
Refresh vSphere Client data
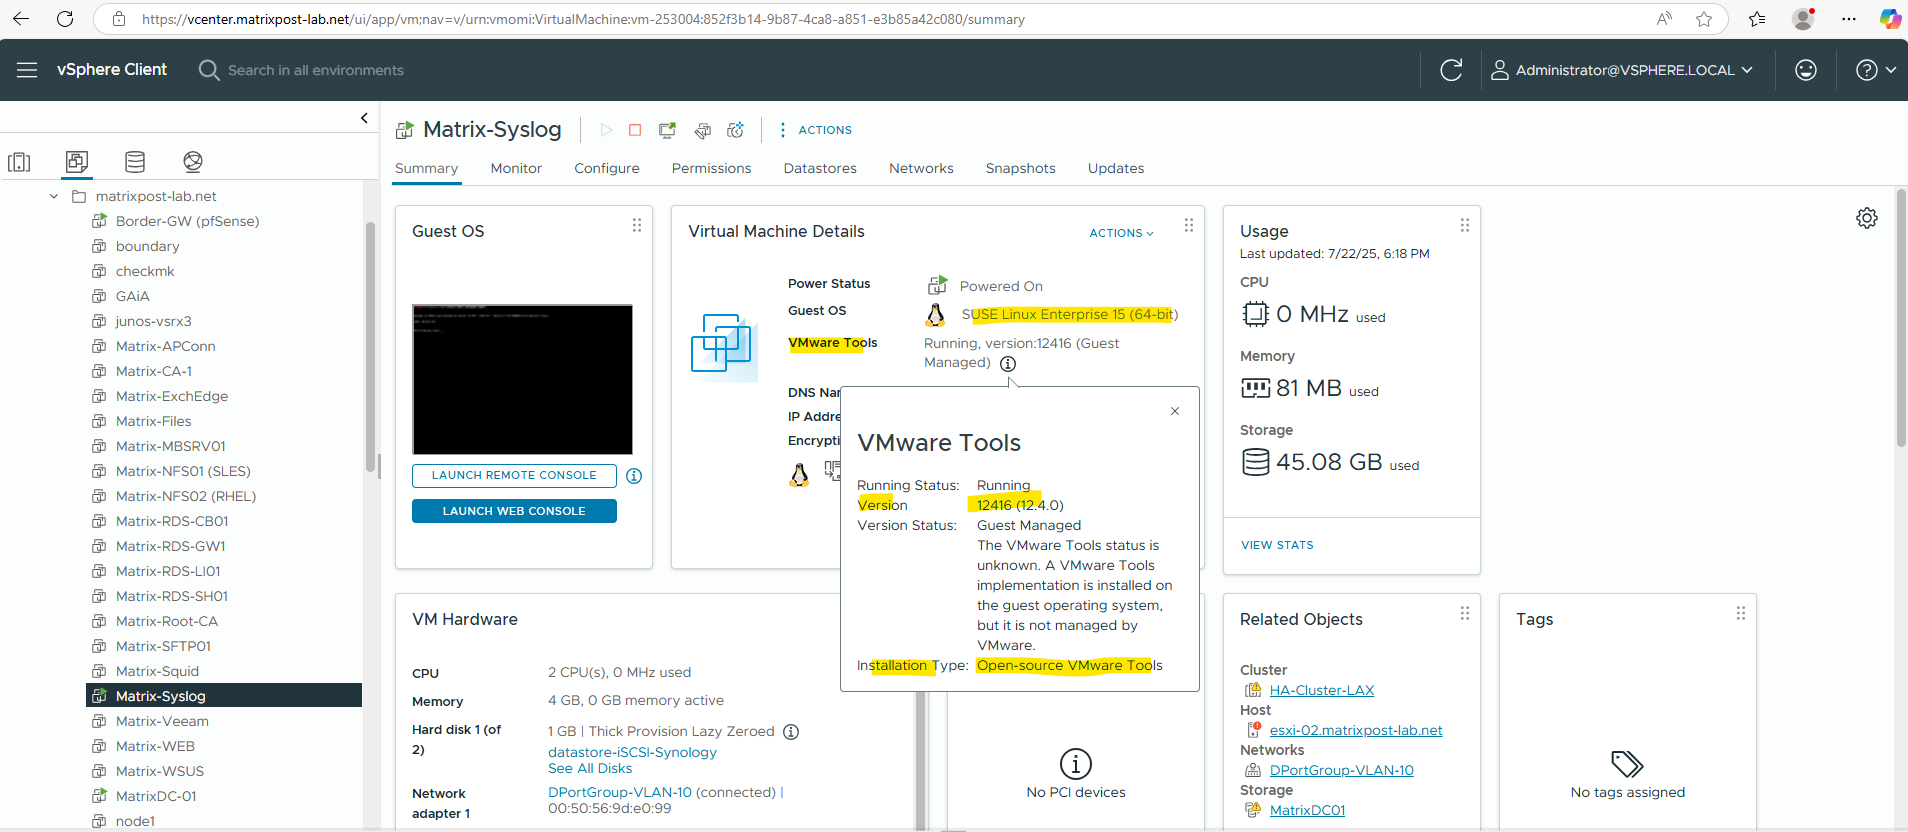tap(1451, 70)
